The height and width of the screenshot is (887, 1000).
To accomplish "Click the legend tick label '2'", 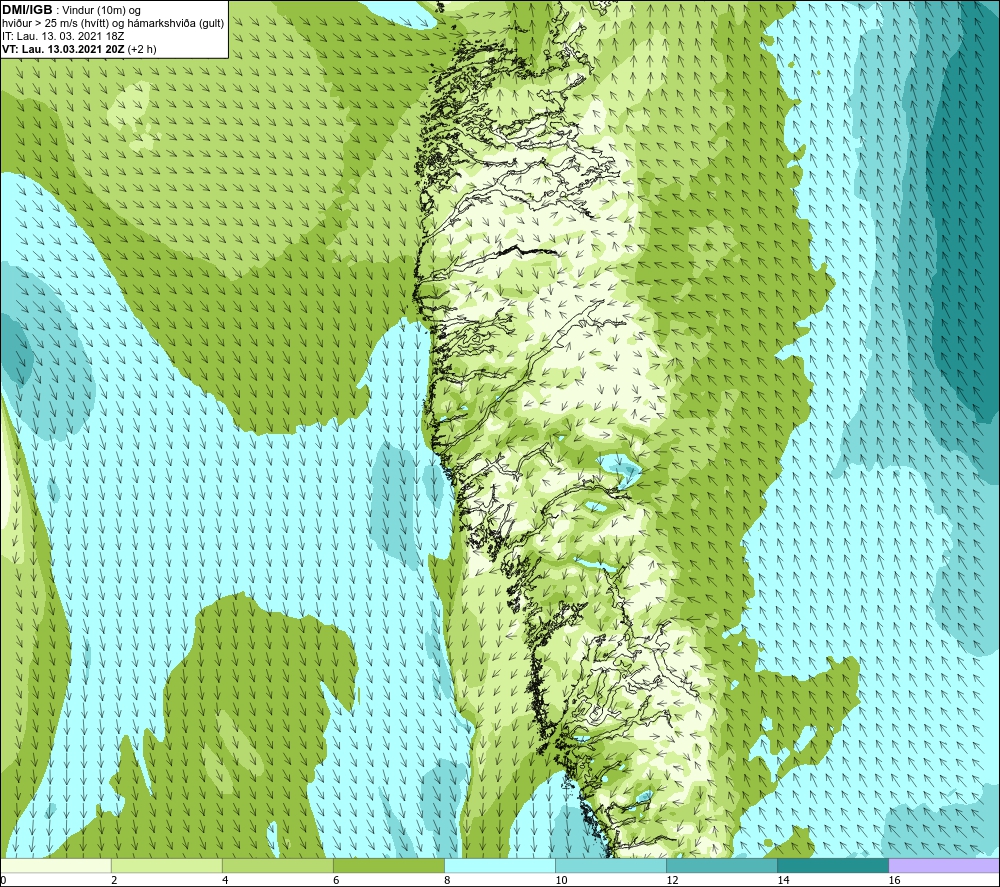I will (114, 880).
